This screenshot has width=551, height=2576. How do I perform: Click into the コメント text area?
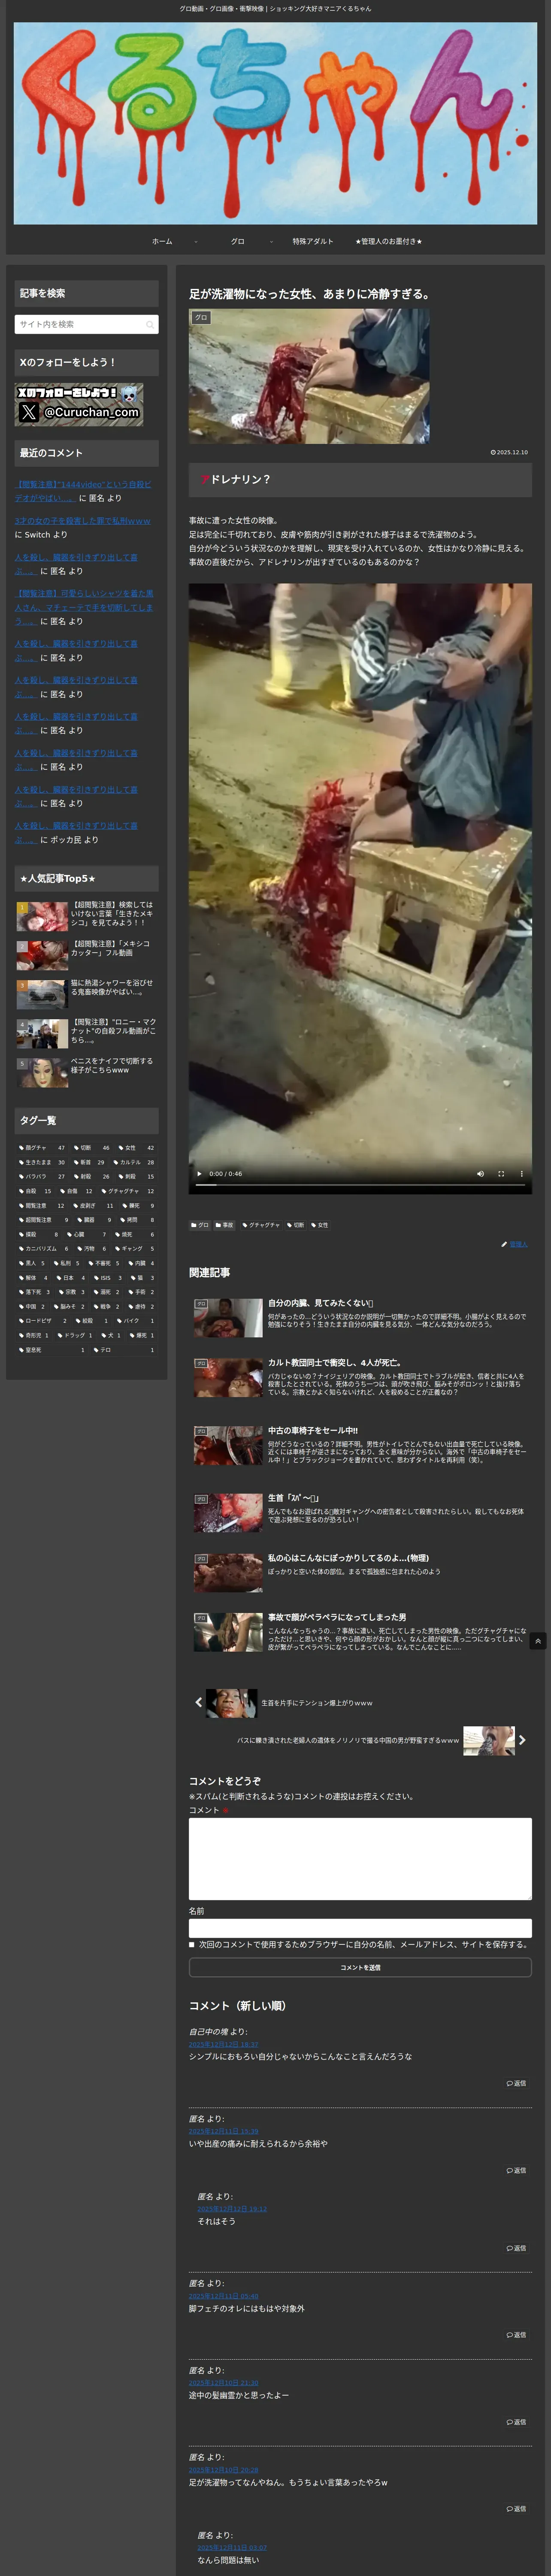pos(360,1859)
